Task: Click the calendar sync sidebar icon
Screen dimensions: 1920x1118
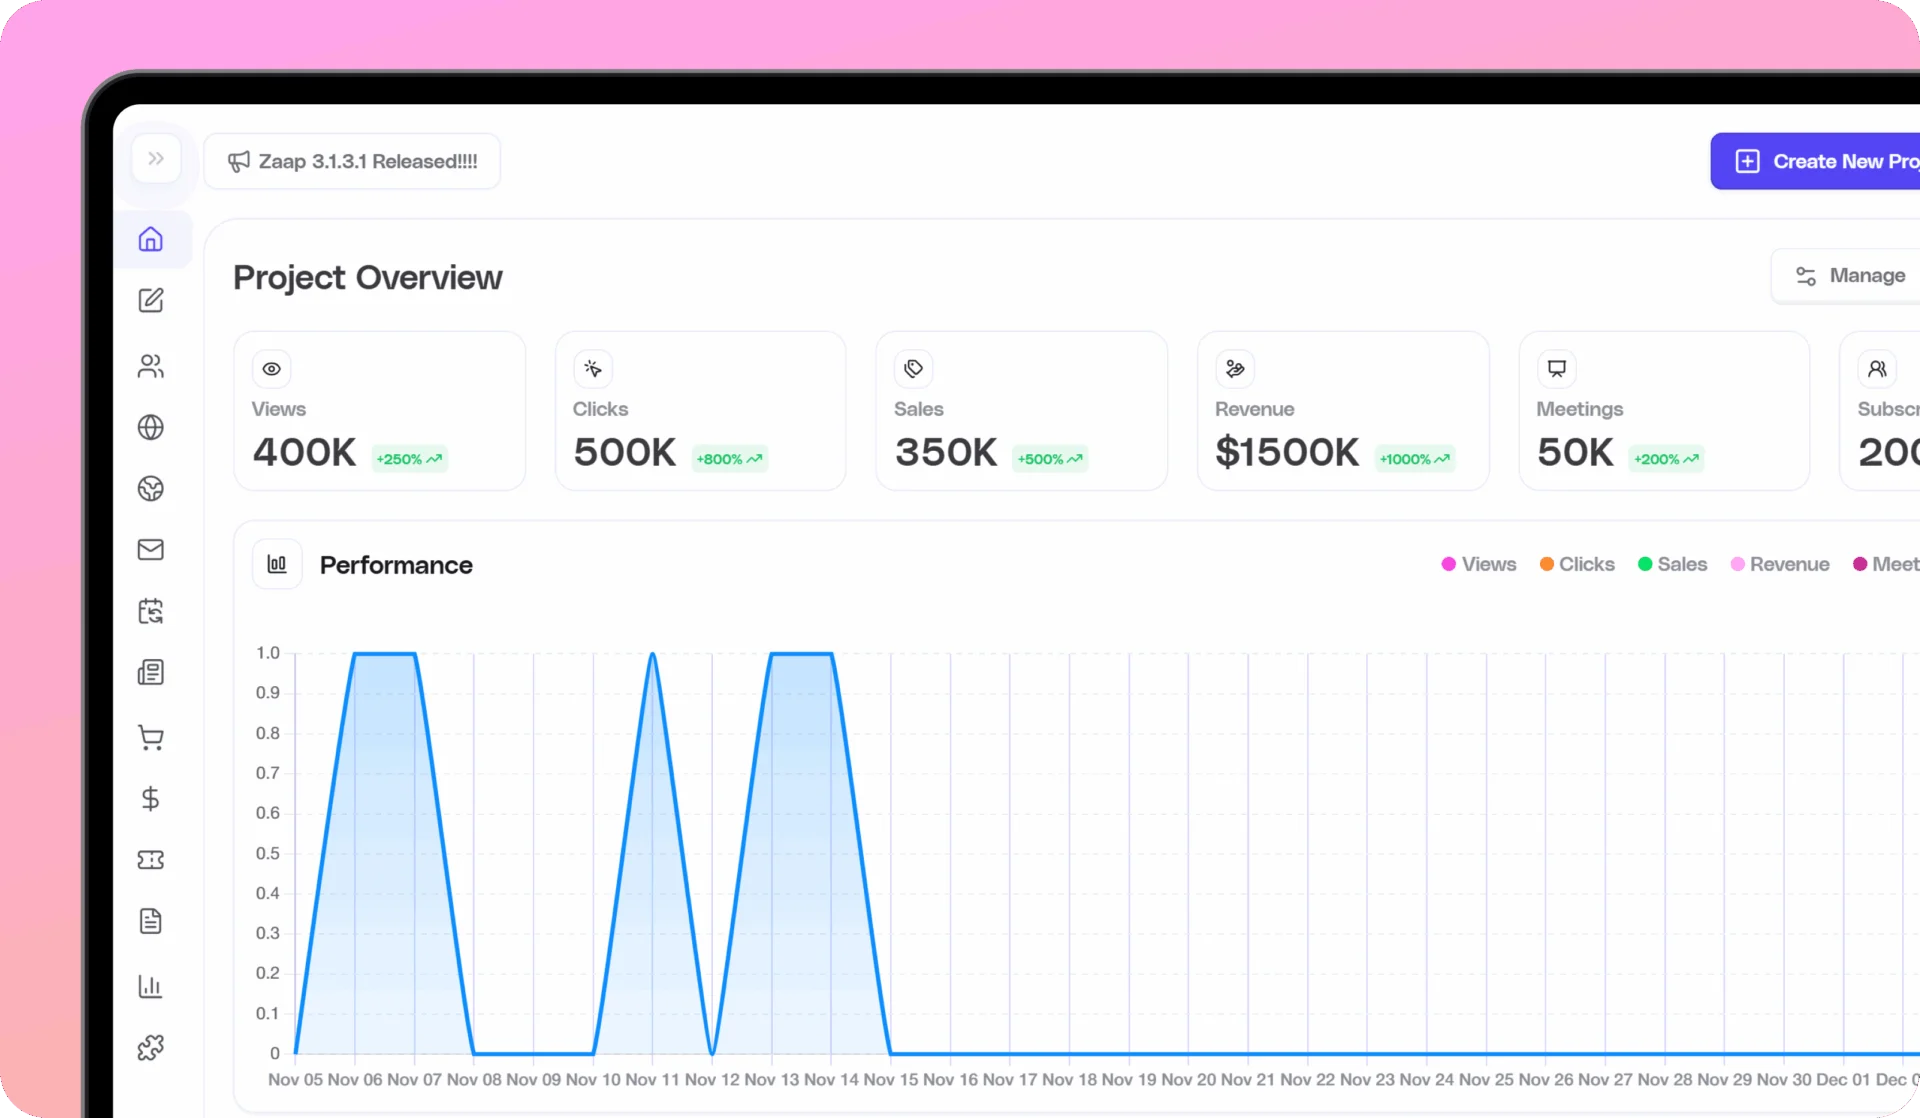Action: [x=151, y=612]
